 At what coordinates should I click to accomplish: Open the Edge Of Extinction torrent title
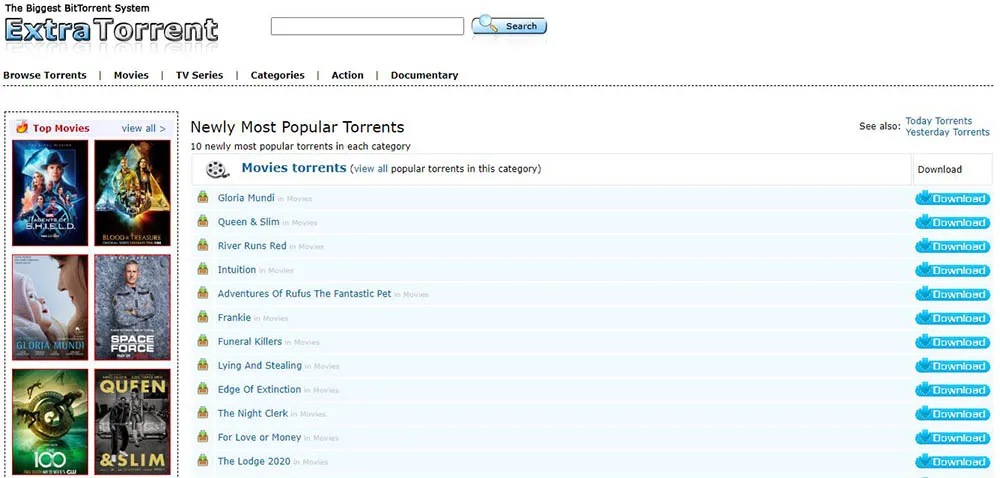coord(259,389)
